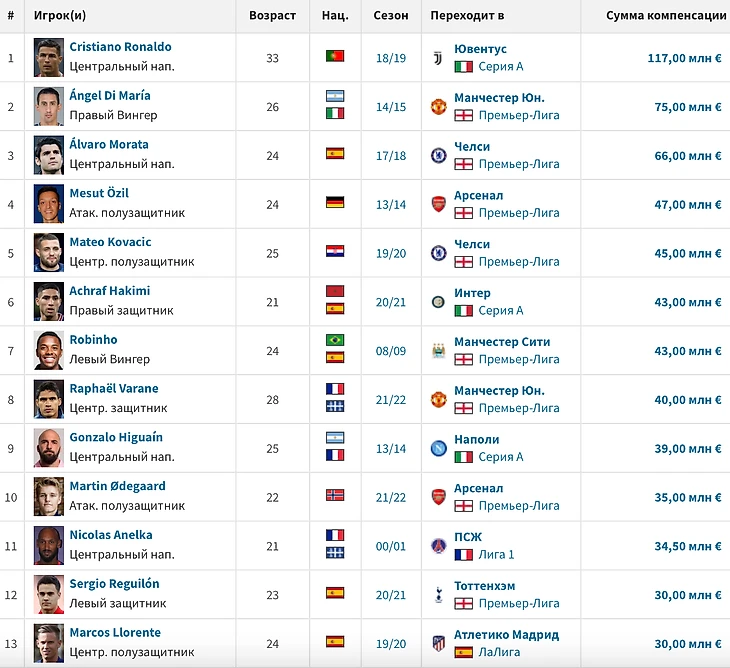Screen dimensions: 730x668
Task: Click Portugal flag in Ronaldo's row
Action: 335,57
